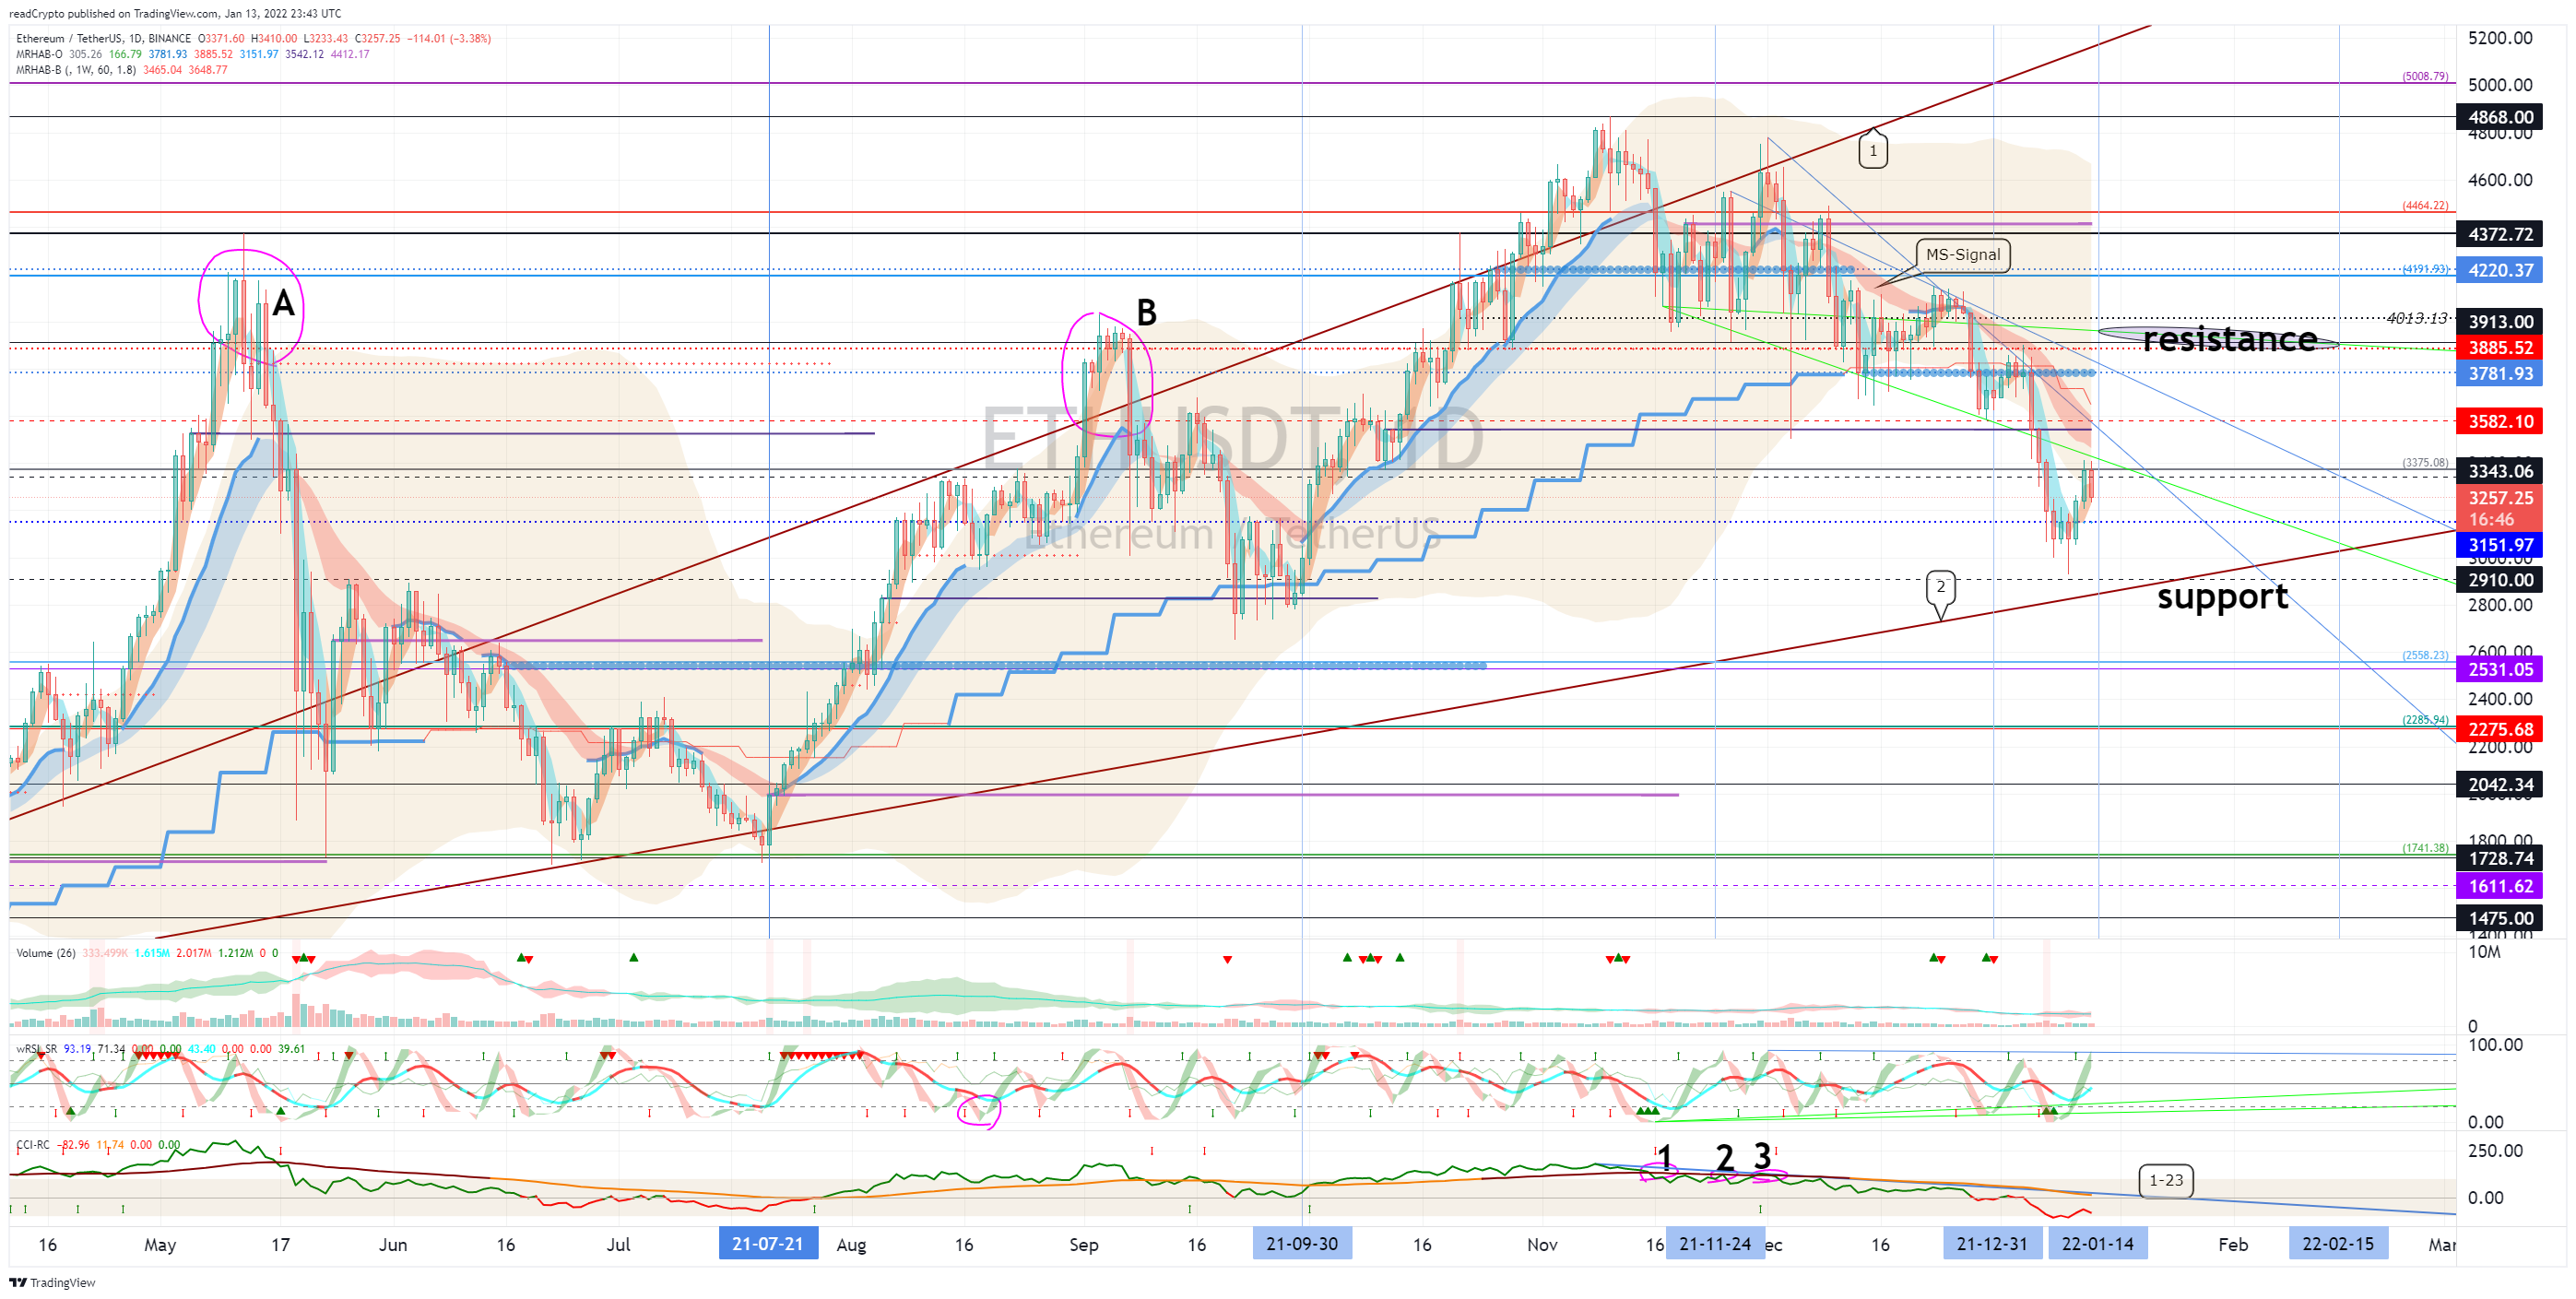
Task: Click the 100.00 wRSI axis value
Action: pos(2495,1045)
